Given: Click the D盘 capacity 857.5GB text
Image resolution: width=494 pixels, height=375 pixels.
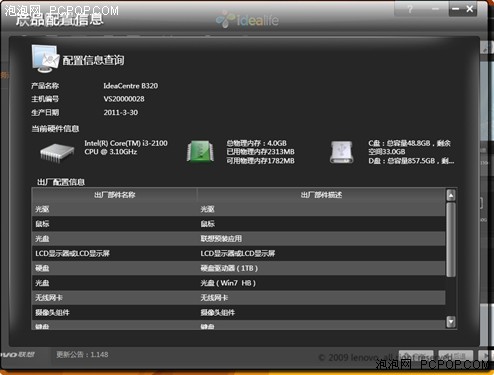Looking at the screenshot, I should 411,161.
